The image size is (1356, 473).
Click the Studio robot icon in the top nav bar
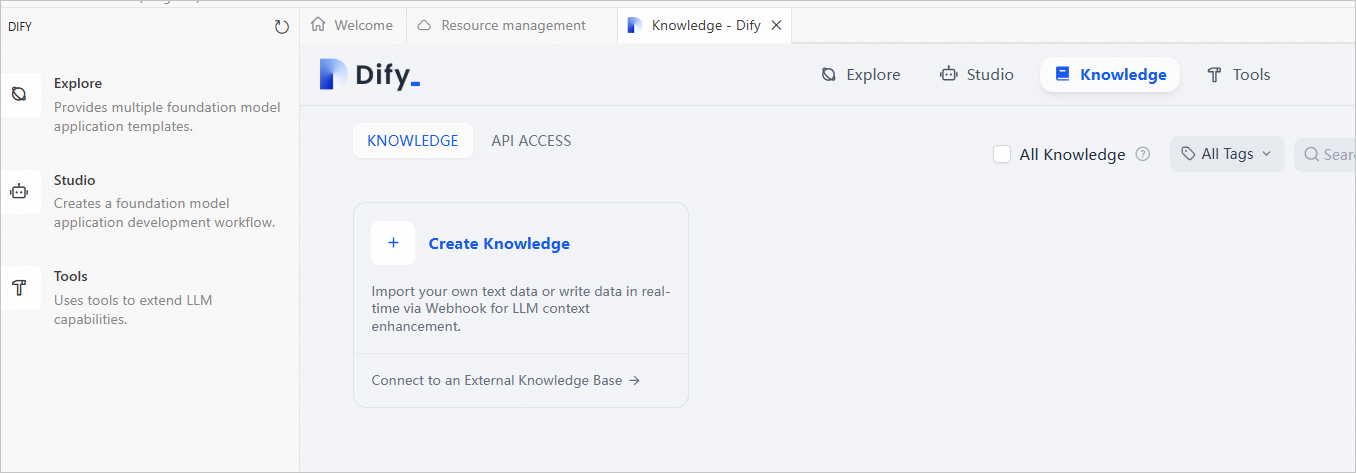click(949, 74)
